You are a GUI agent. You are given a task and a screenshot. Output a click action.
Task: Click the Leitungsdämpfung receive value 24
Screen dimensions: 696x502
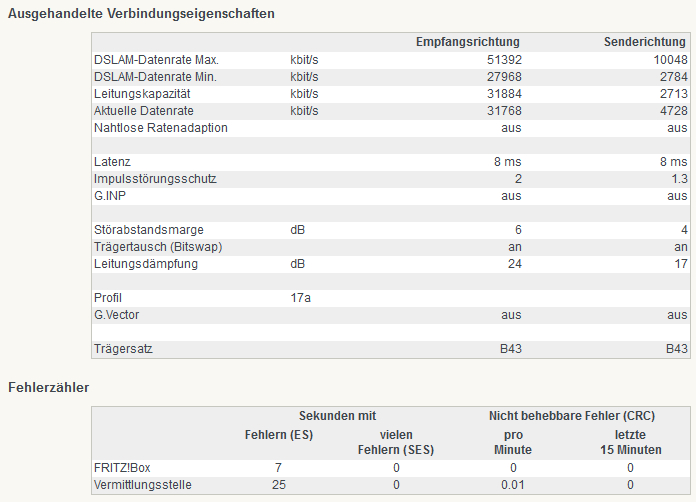point(515,264)
